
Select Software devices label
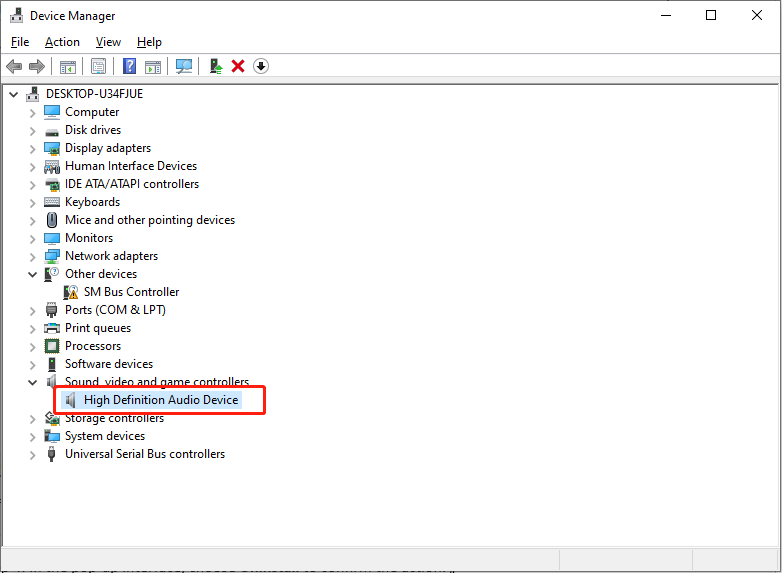pos(109,364)
